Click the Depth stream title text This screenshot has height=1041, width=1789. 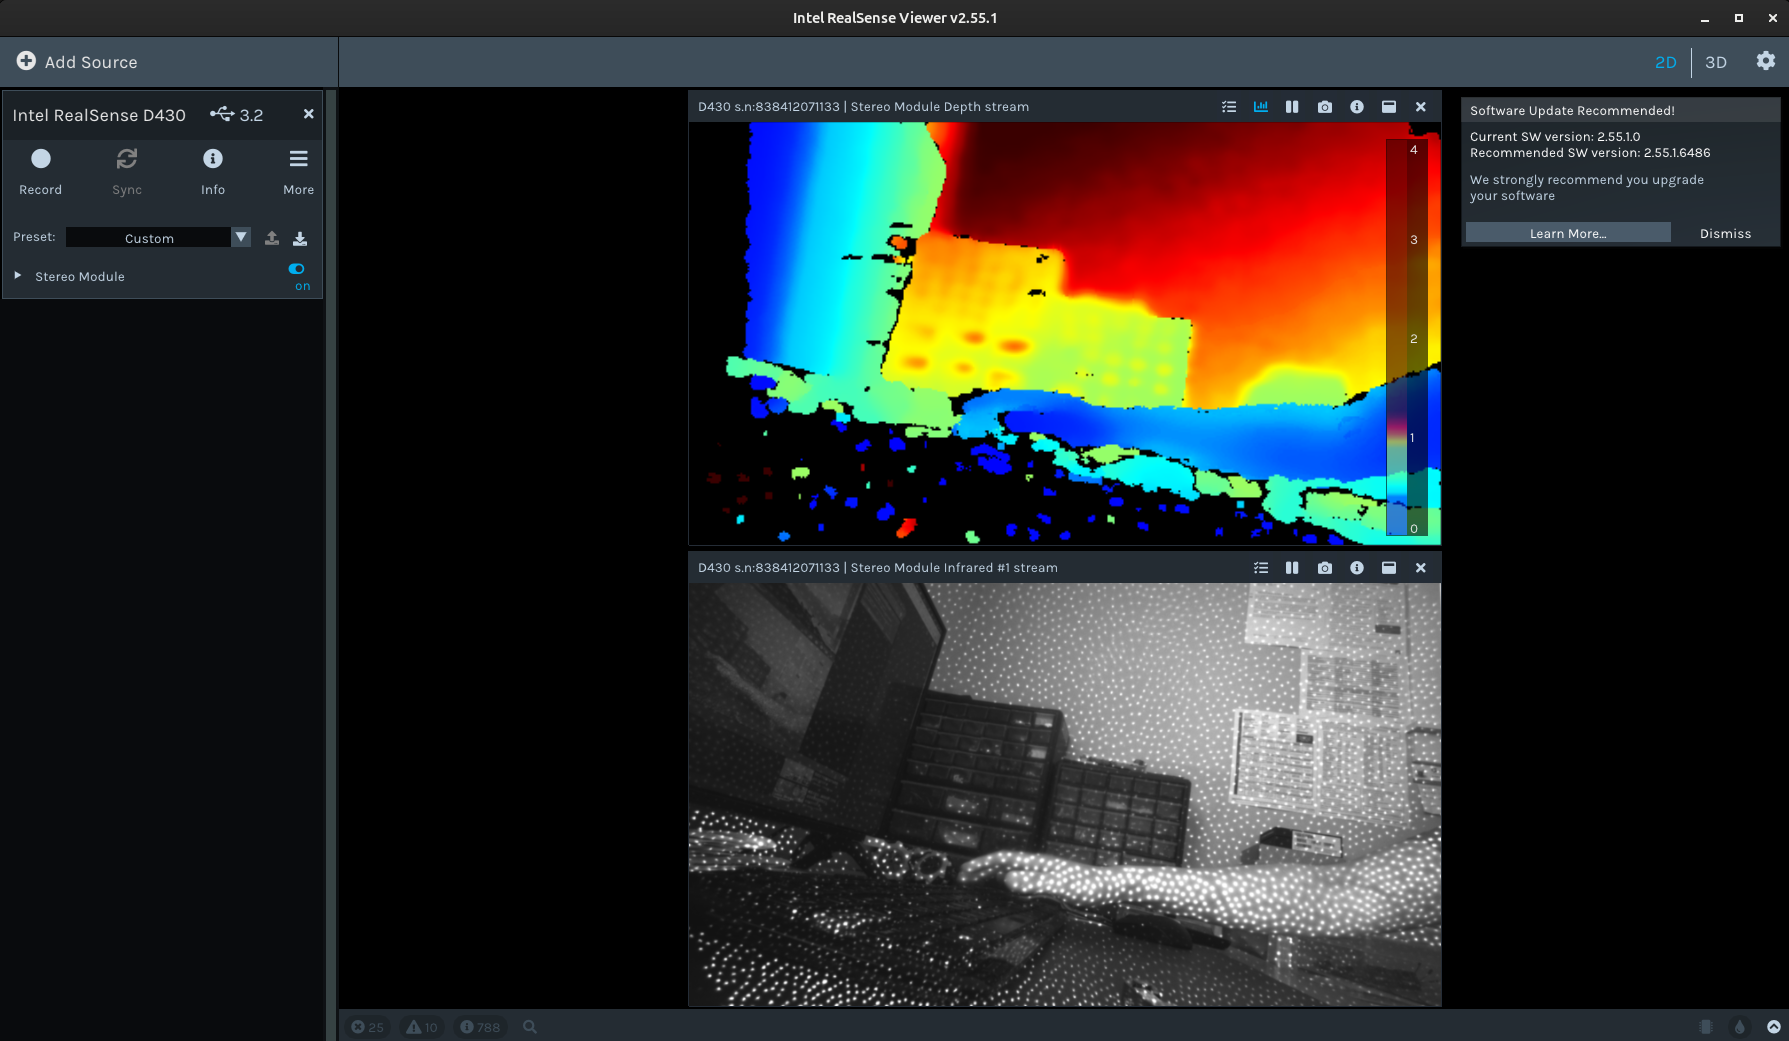point(863,107)
